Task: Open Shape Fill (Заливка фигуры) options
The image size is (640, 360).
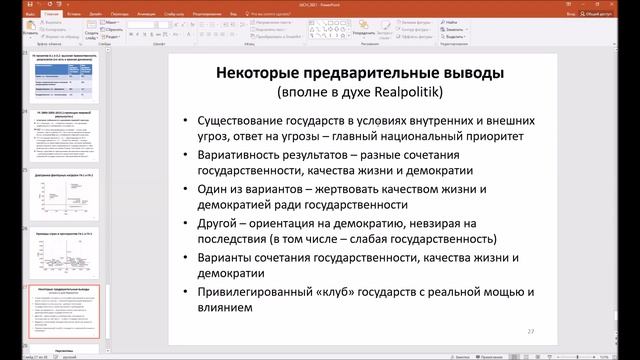Action: tap(413, 22)
